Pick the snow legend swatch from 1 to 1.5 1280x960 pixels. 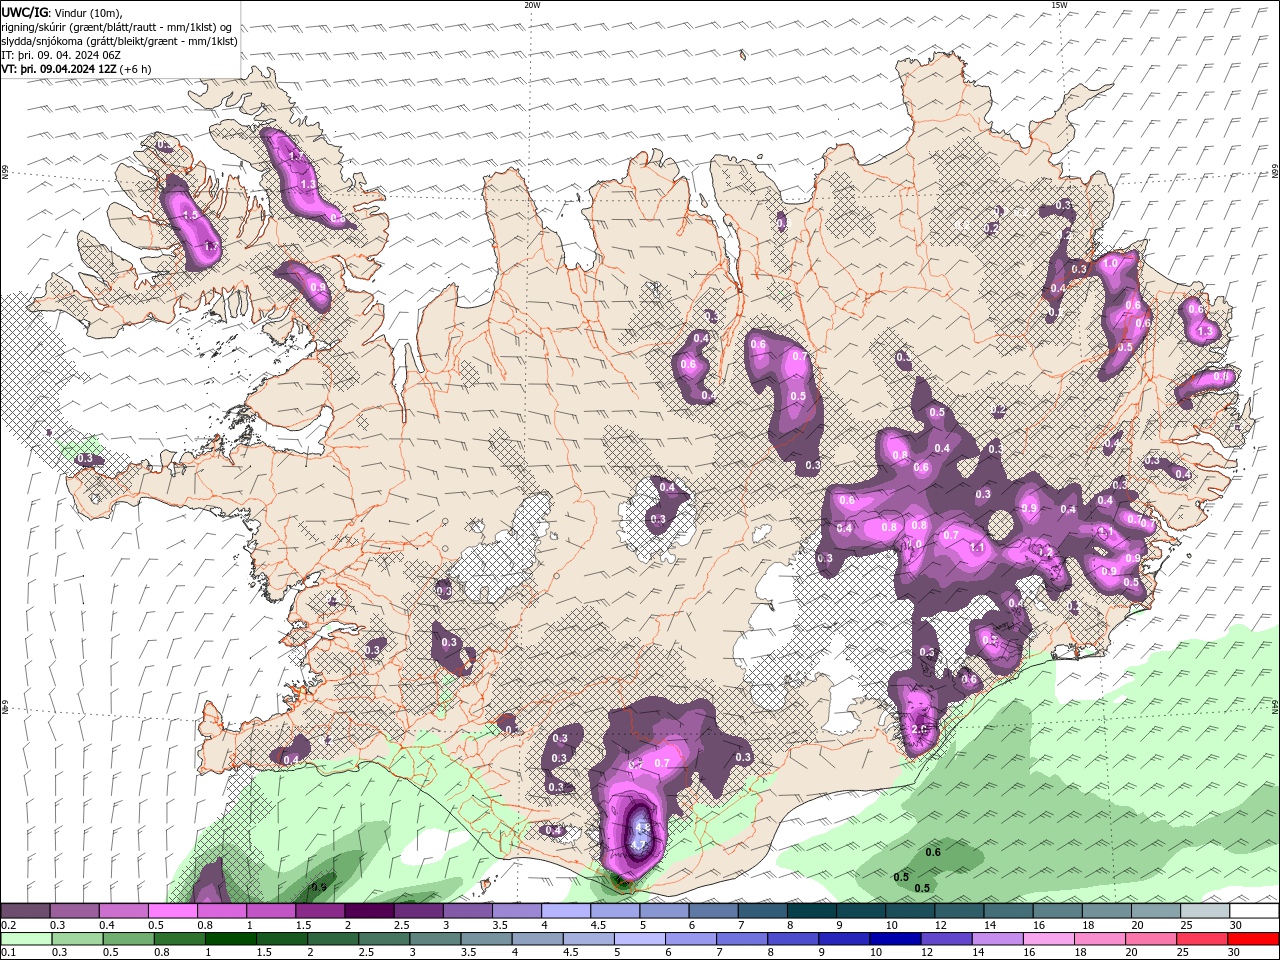(x=271, y=910)
